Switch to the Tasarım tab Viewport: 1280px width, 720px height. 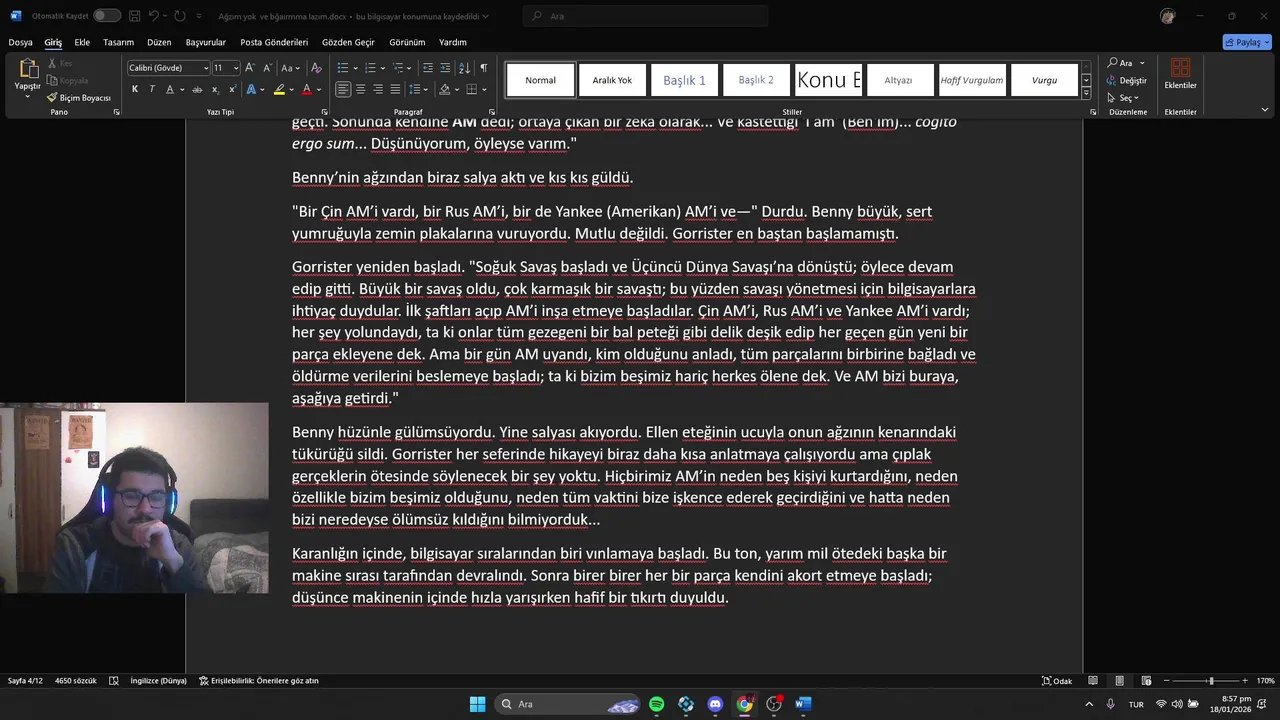pos(118,42)
